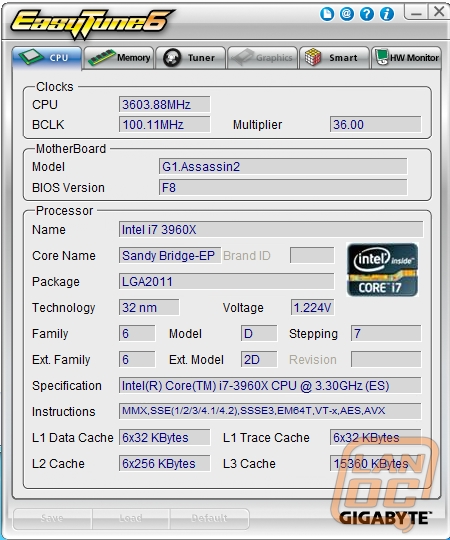Click the L1 Data Cache field 6x32 KBytes
The height and width of the screenshot is (540, 450).
[x=165, y=437]
